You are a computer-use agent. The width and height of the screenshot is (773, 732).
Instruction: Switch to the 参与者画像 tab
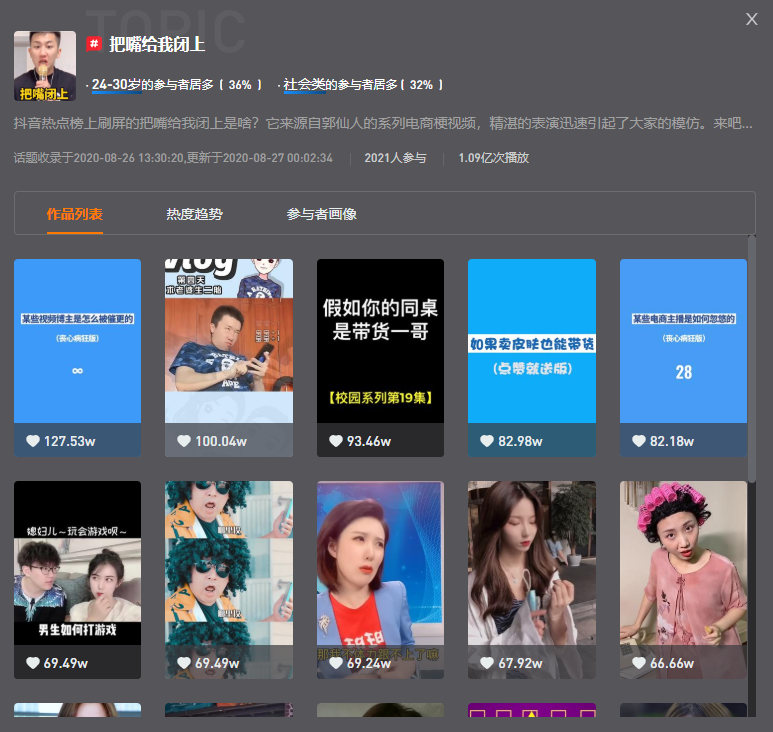321,214
